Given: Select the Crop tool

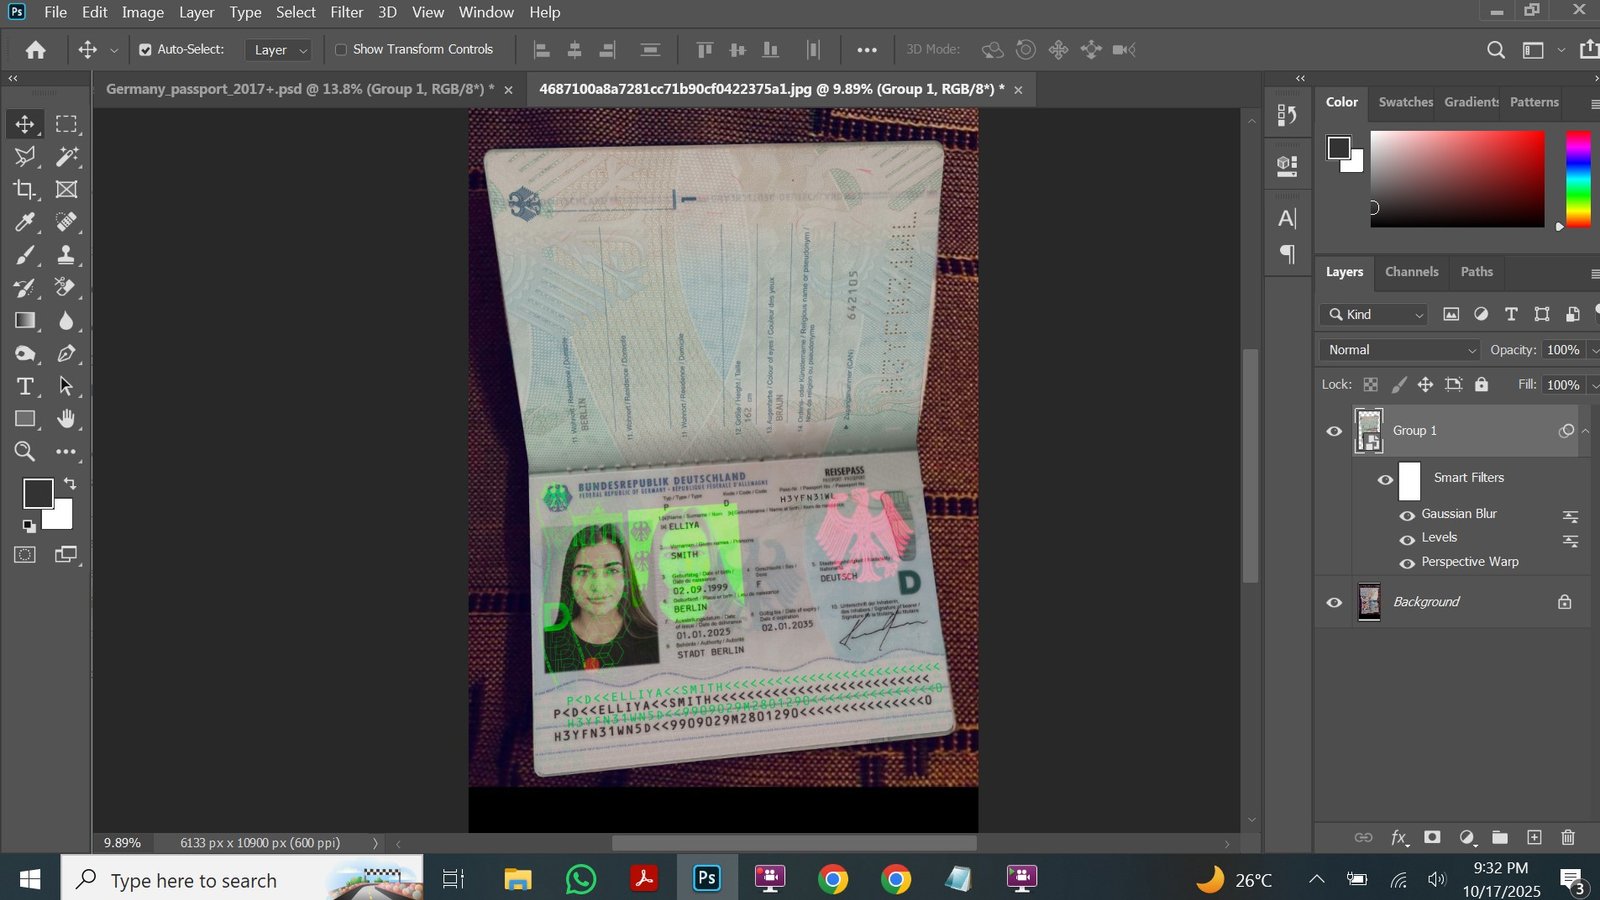Looking at the screenshot, I should point(25,190).
